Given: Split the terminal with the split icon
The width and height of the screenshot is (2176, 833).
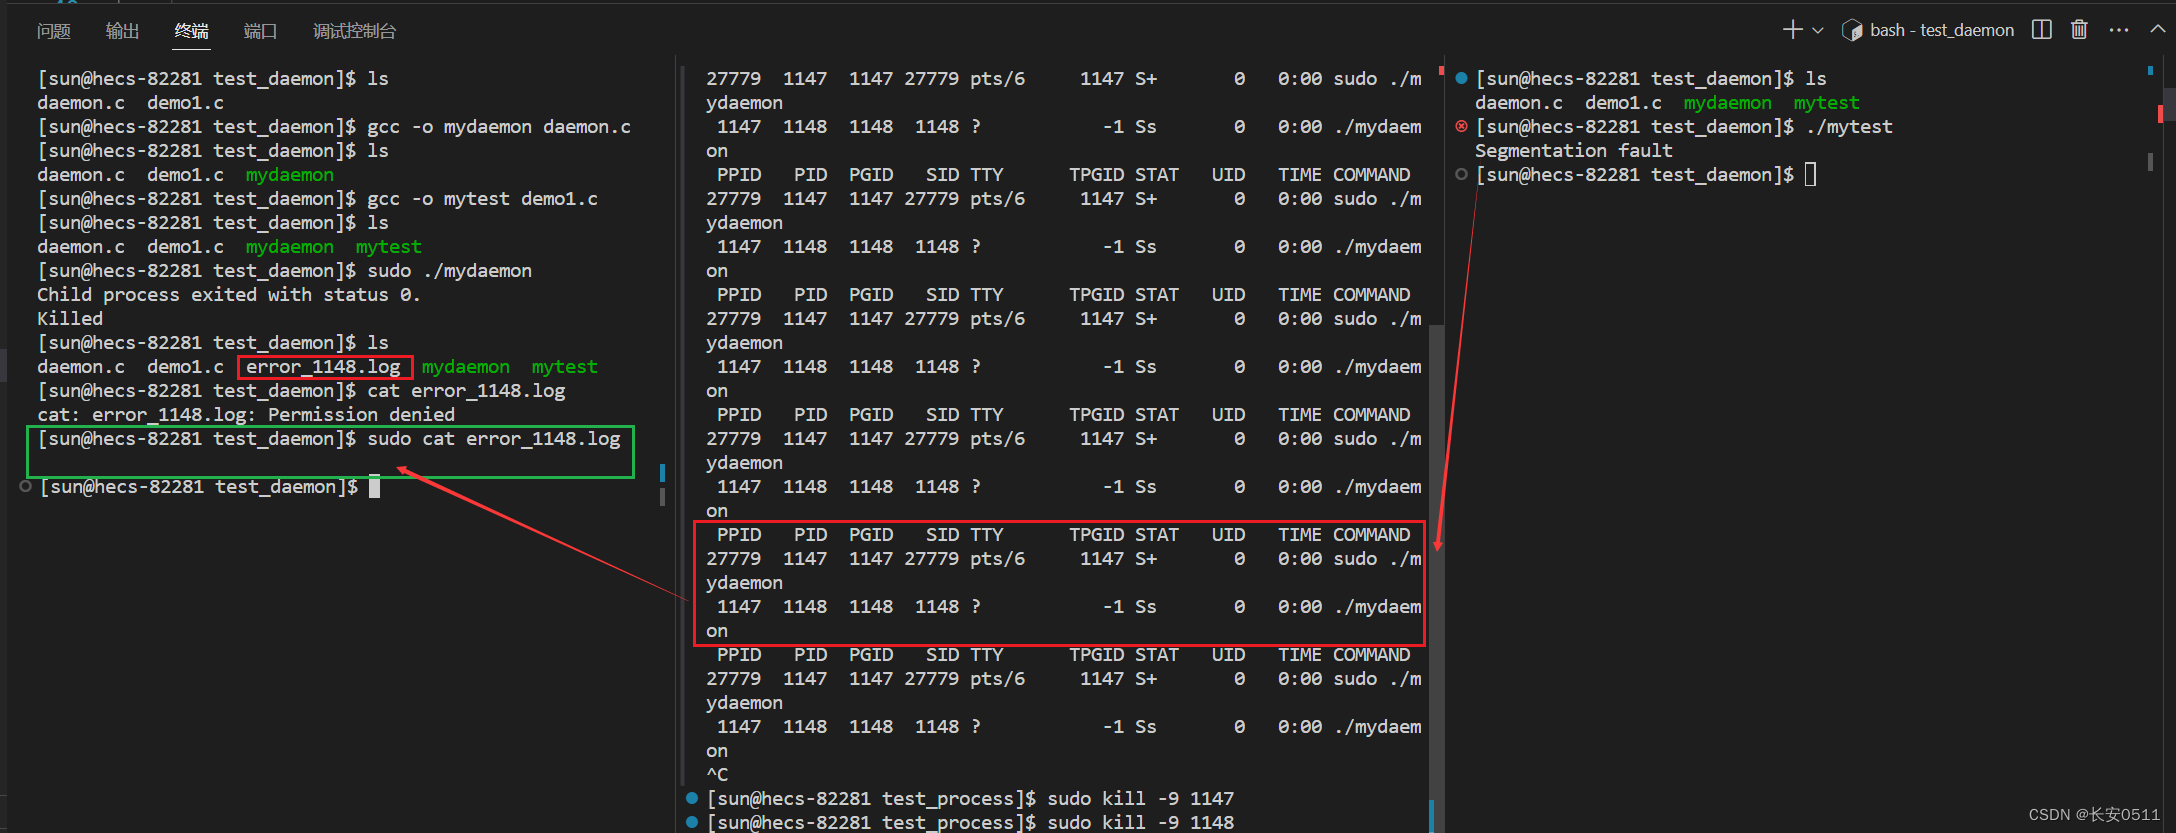Looking at the screenshot, I should 2042,30.
